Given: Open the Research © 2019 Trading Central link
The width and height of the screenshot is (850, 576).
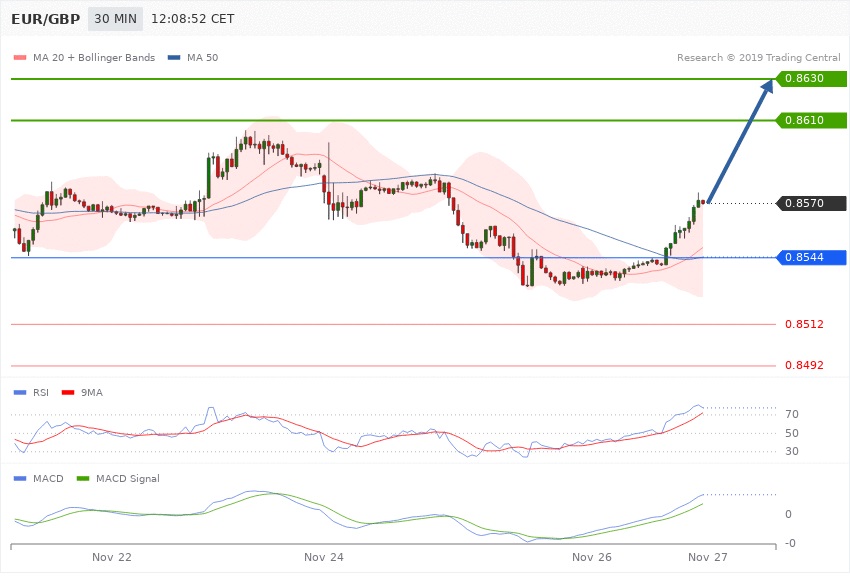Looking at the screenshot, I should click(x=758, y=57).
